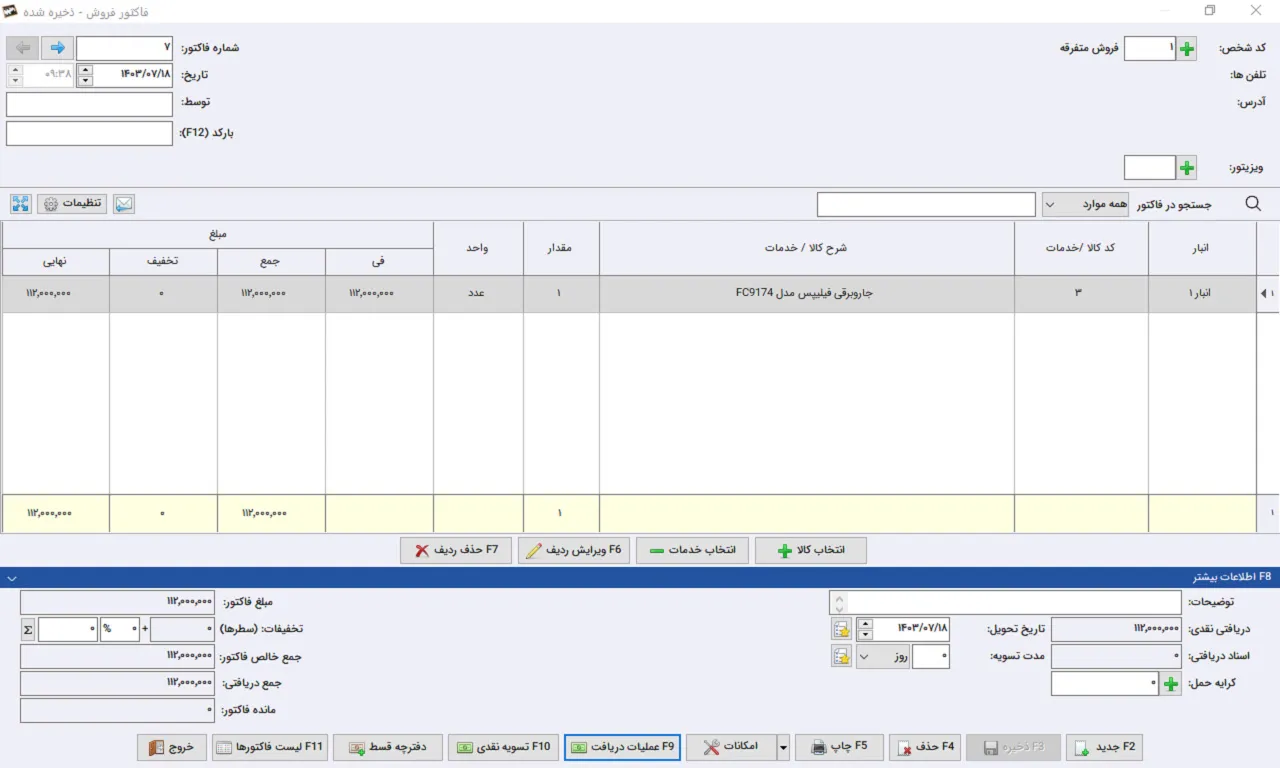Select the جاروبرقی فیلیپس مدل FC9174 row cell
Image resolution: width=1280 pixels, height=768 pixels.
click(807, 294)
